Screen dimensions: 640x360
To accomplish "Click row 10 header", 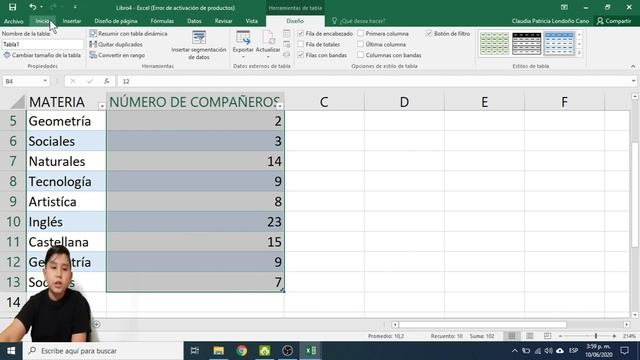I will [x=13, y=222].
